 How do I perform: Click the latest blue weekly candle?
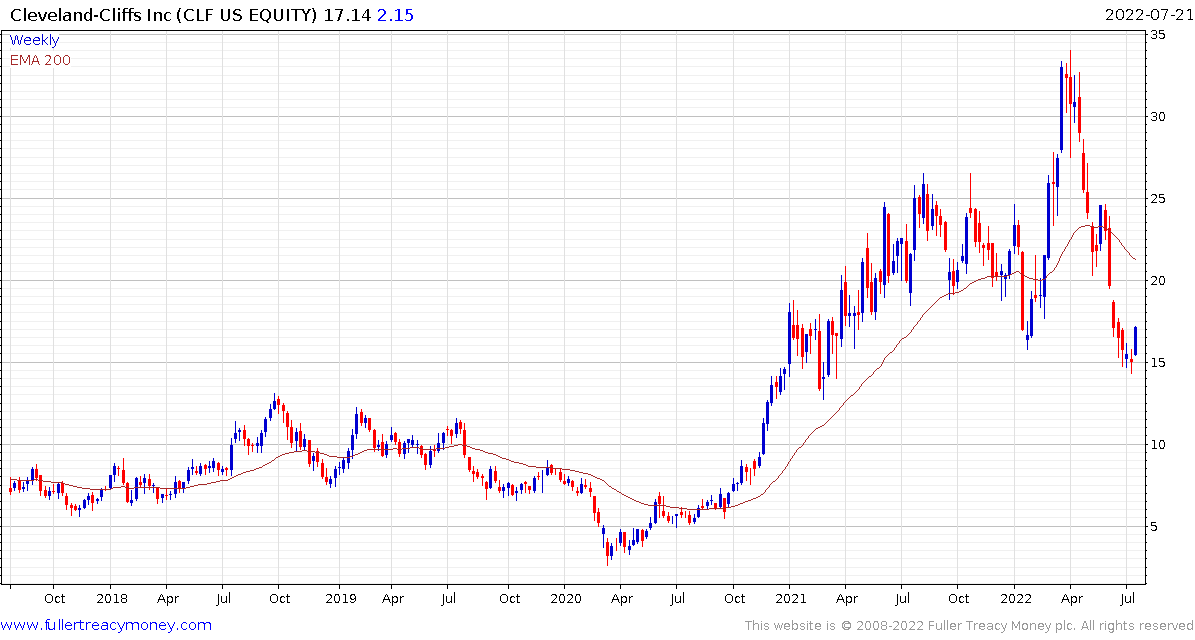tap(1136, 341)
